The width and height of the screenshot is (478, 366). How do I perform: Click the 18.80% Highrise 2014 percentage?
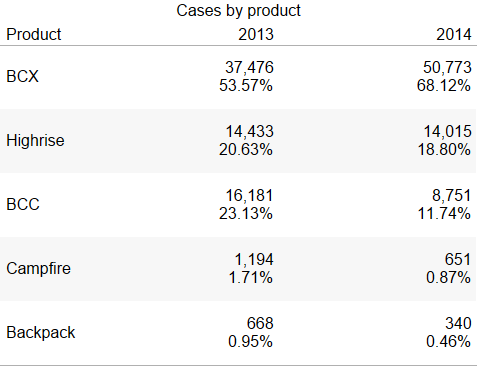pyautogui.click(x=444, y=149)
